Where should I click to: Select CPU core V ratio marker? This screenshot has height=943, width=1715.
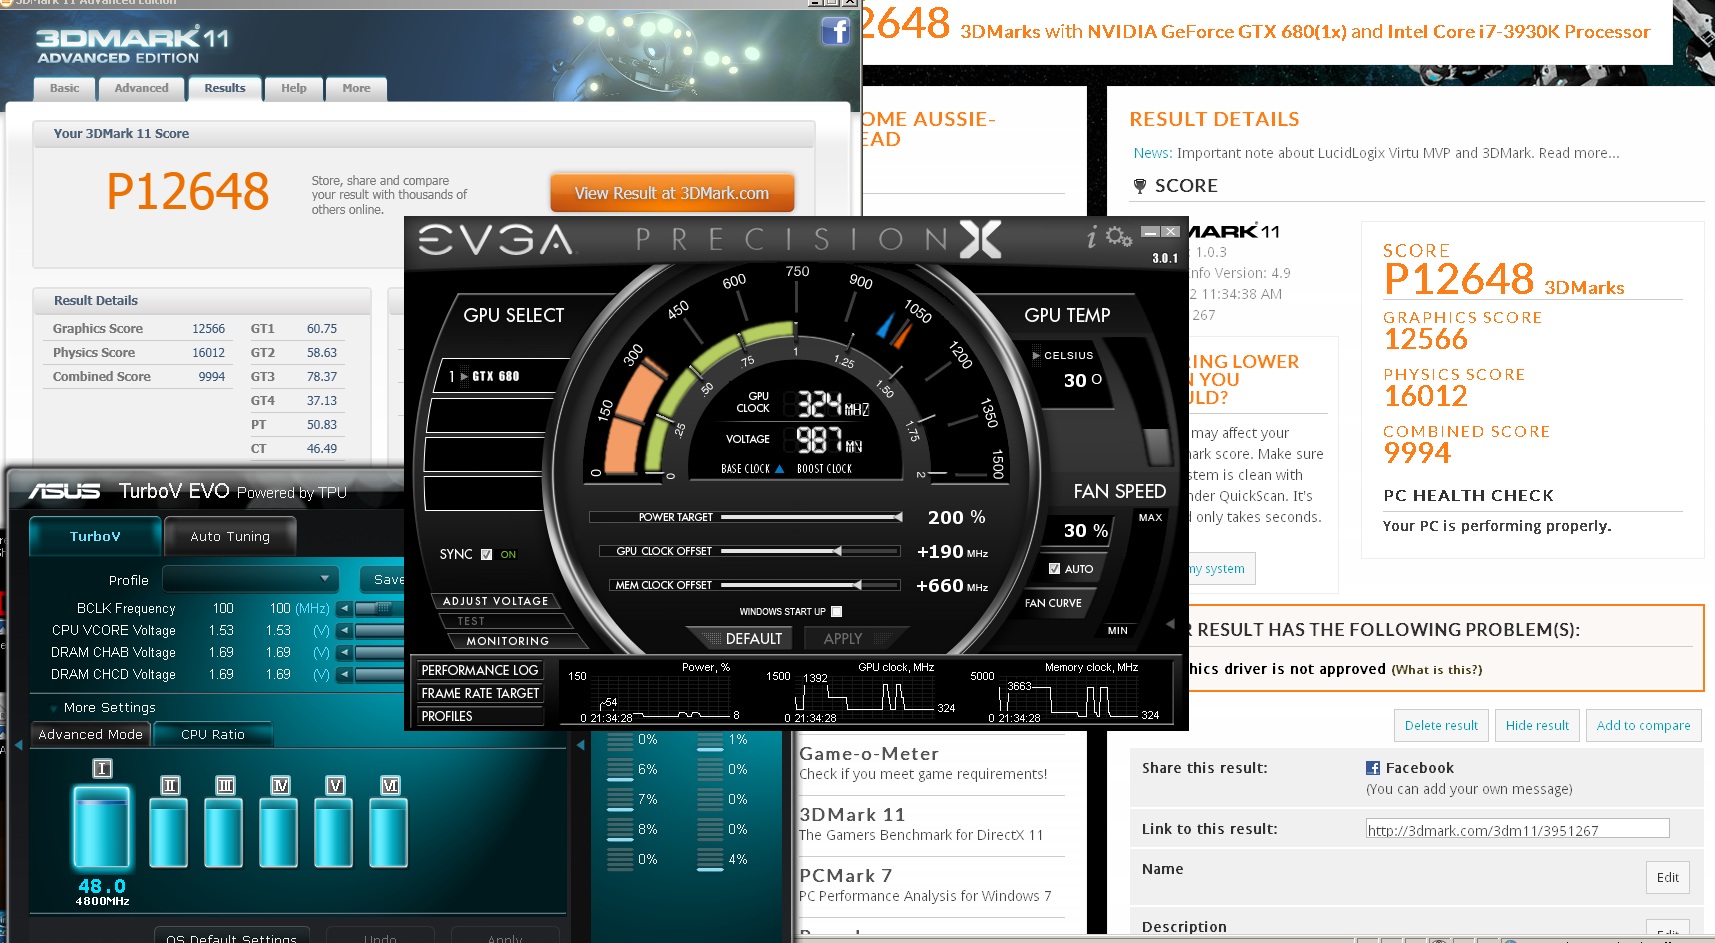pos(335,785)
